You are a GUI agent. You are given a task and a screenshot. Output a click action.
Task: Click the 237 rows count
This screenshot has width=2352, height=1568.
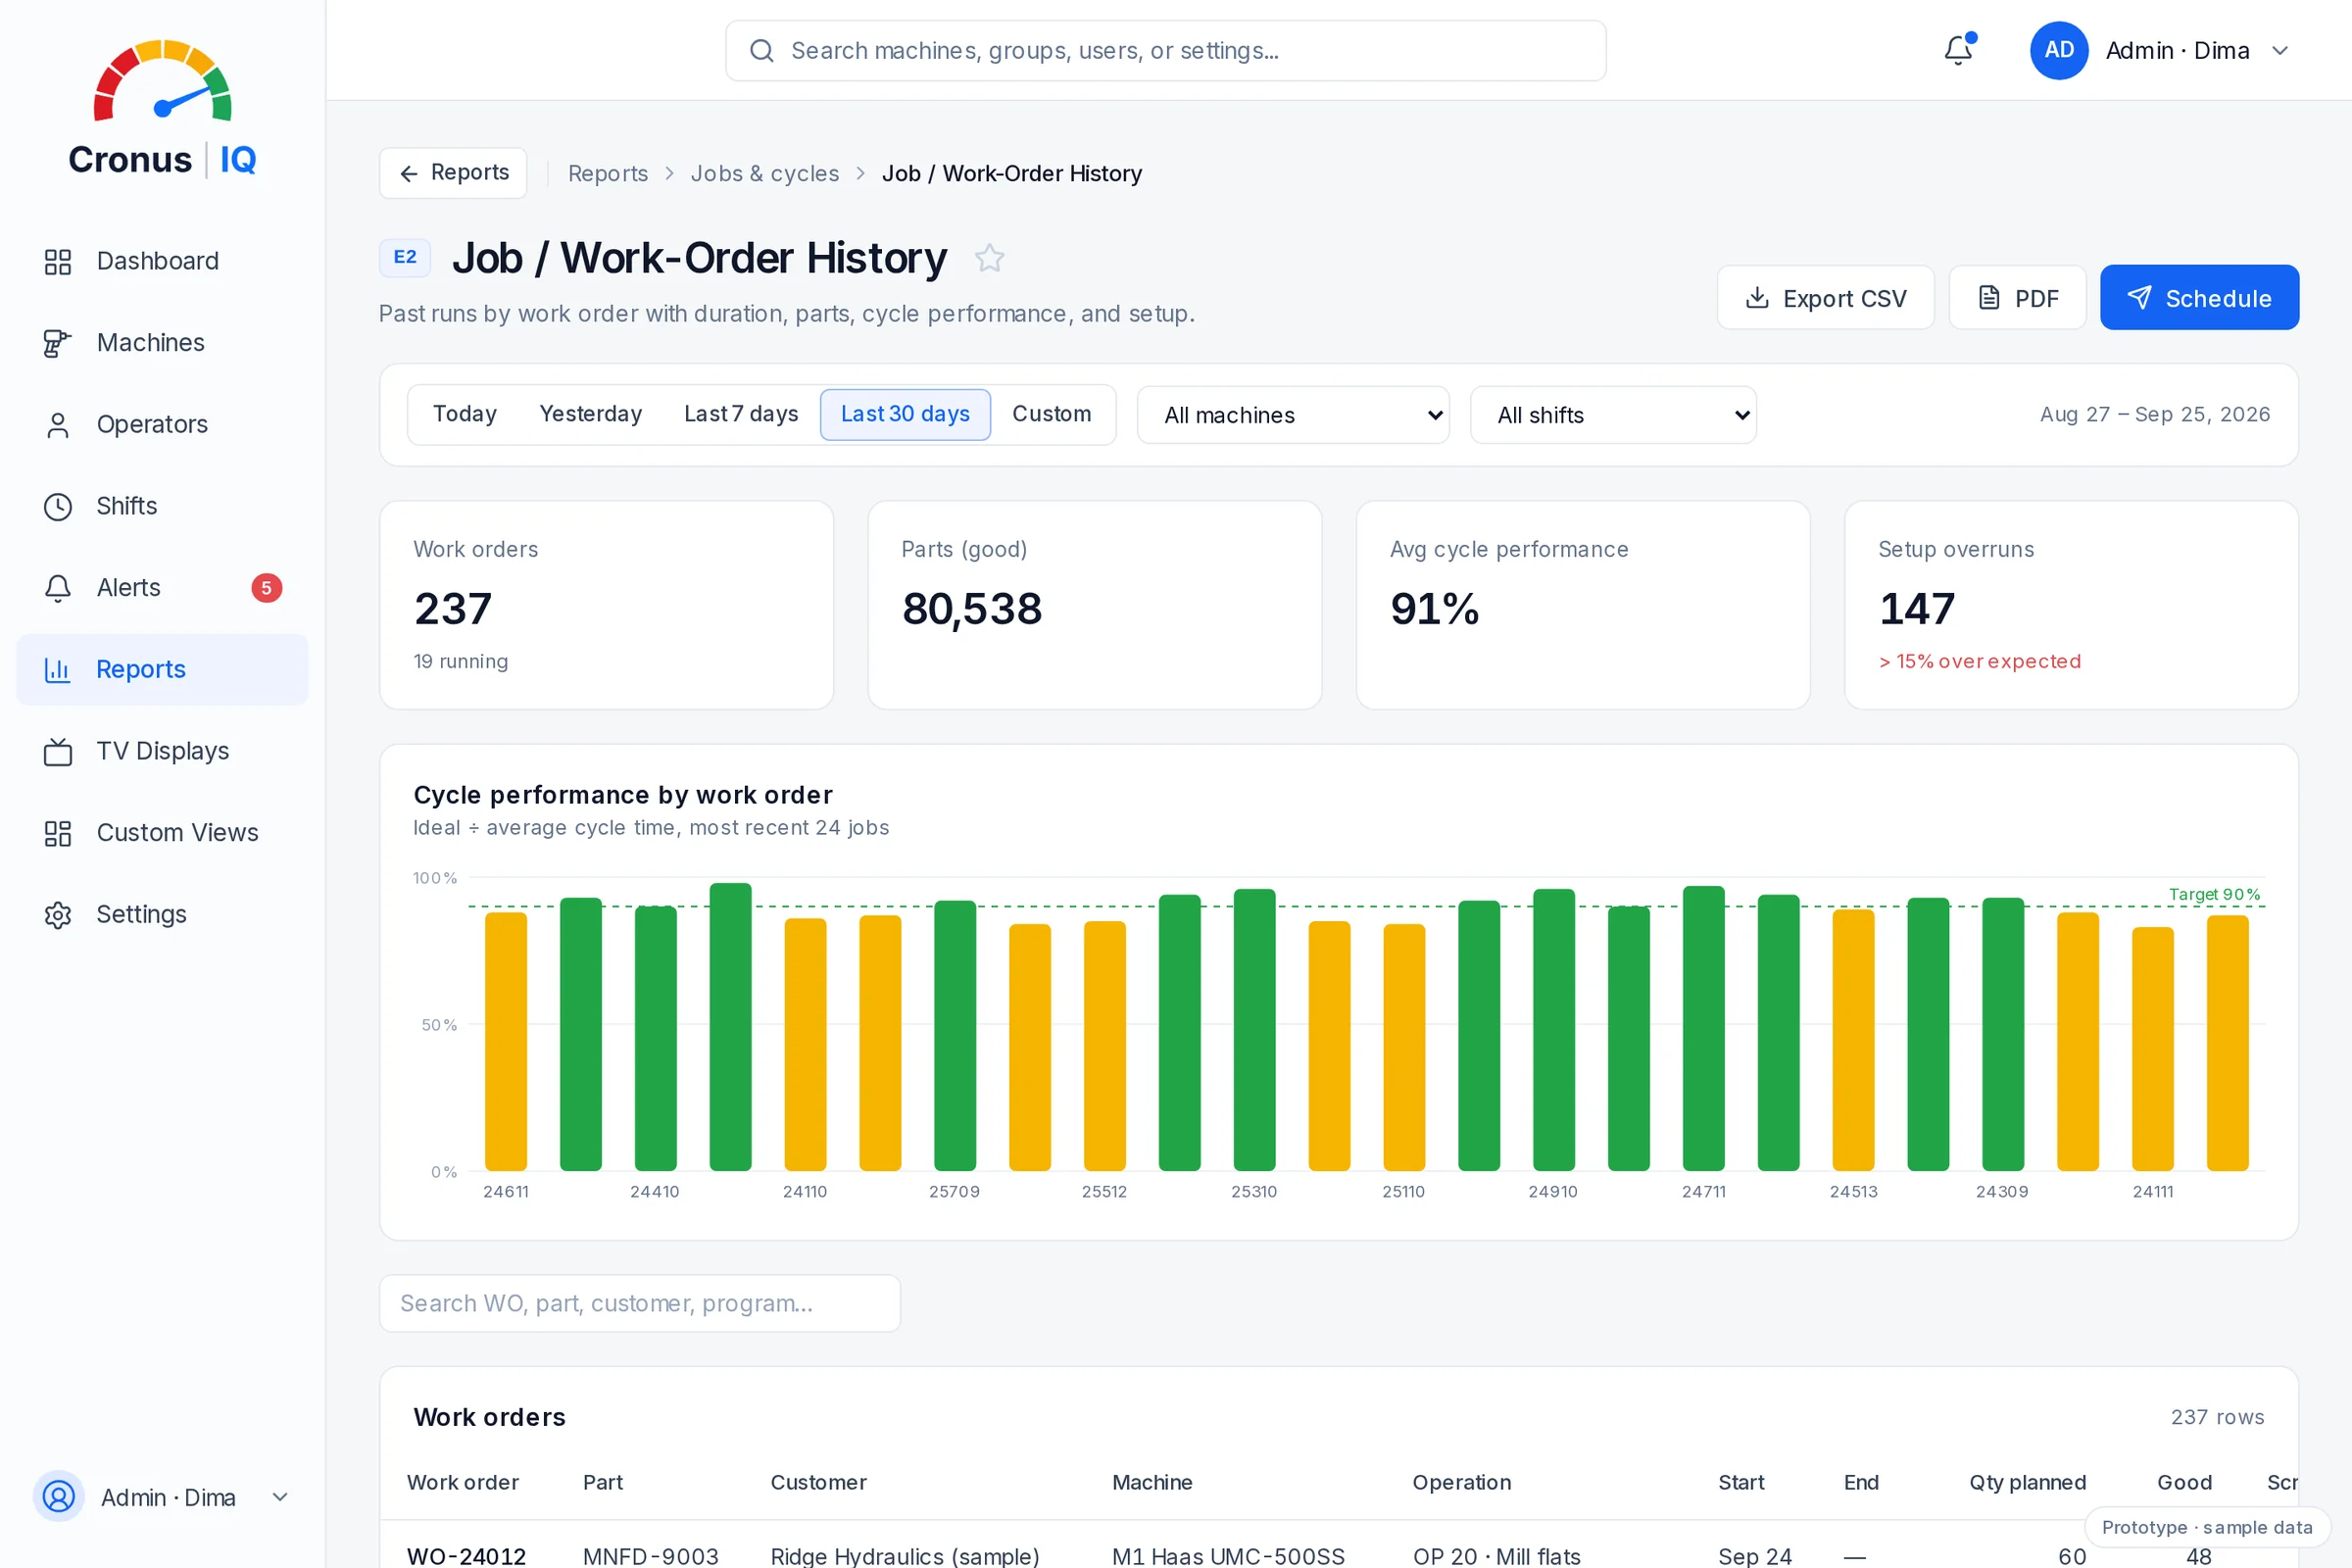(2217, 1417)
